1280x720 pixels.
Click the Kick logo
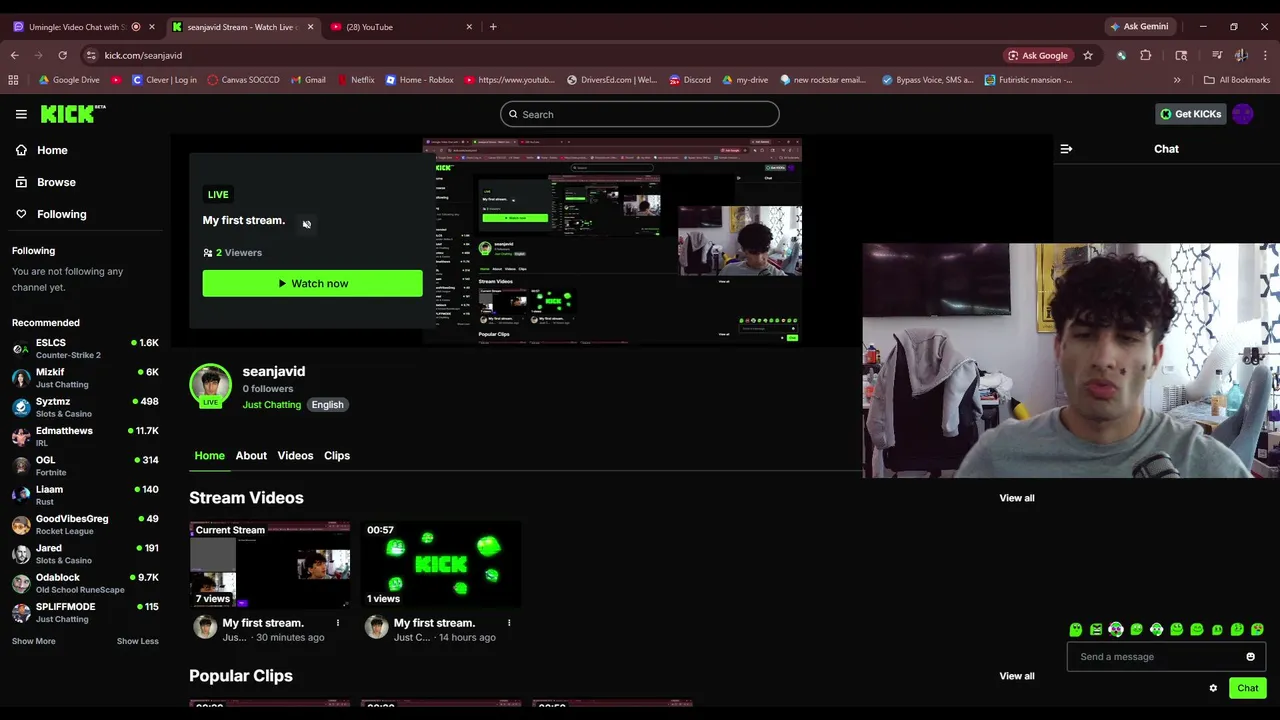[x=73, y=113]
